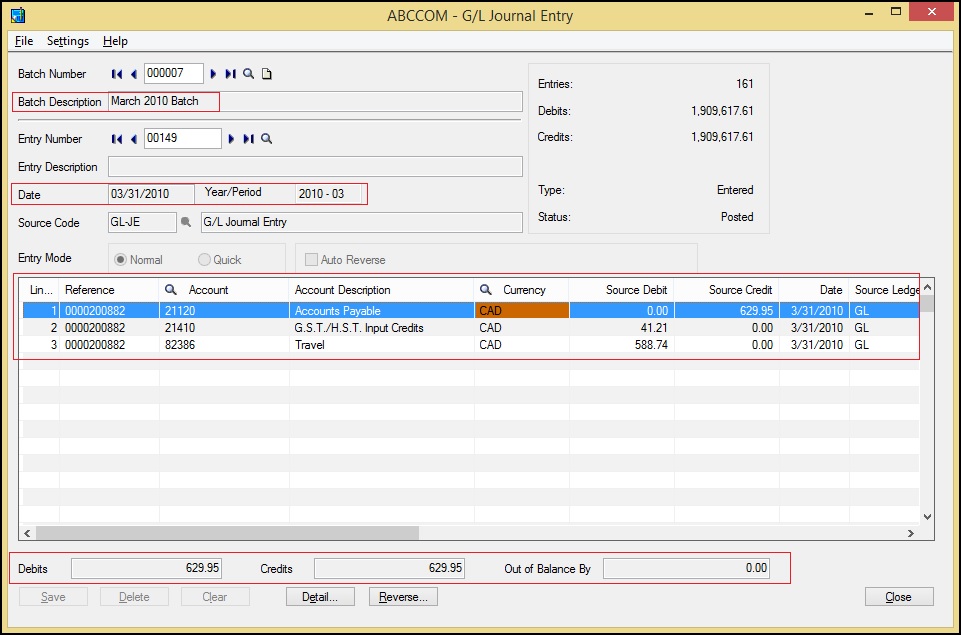The width and height of the screenshot is (961, 635).
Task: Click source debit 588.74 cell
Action: point(621,345)
